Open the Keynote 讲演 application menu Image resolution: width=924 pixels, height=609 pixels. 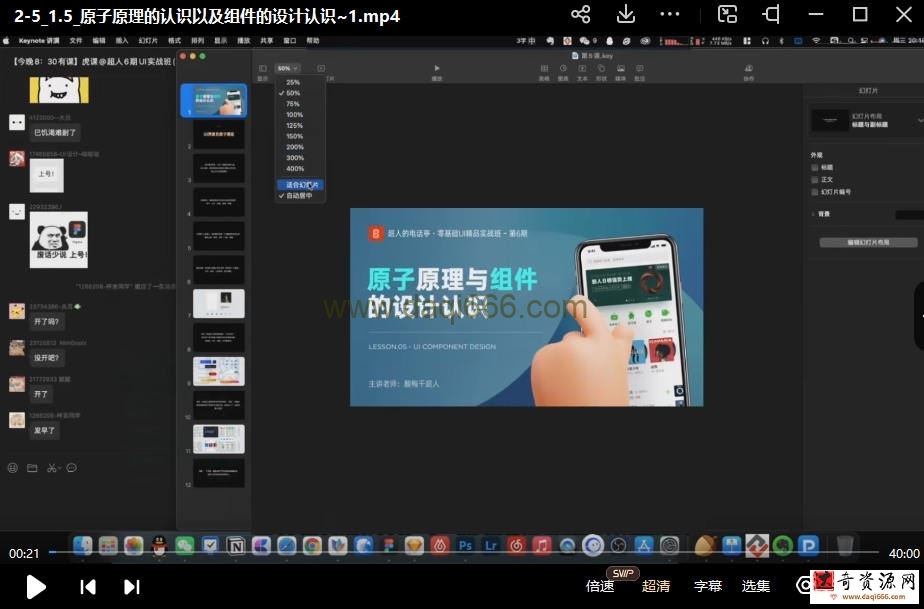[39, 41]
